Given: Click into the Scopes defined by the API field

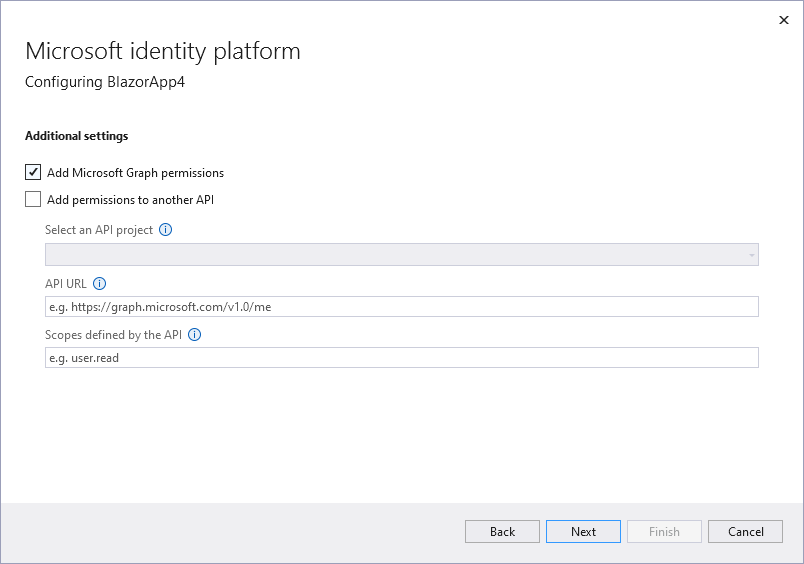Looking at the screenshot, I should pos(400,358).
